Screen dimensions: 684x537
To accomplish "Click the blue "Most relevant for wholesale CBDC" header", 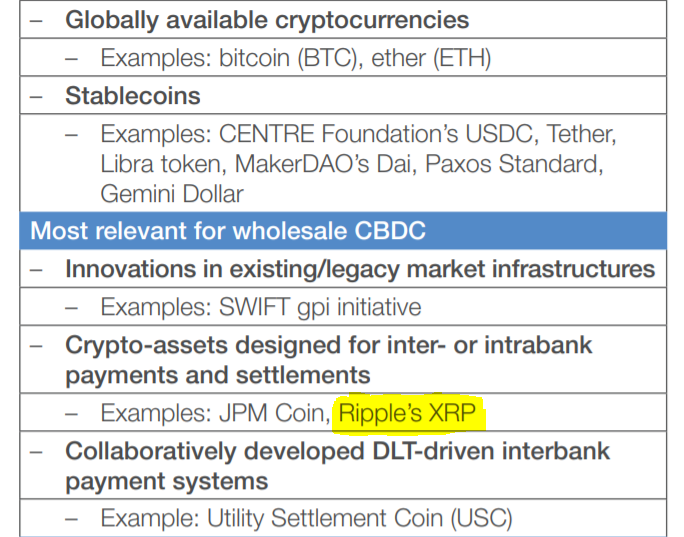I will [x=228, y=231].
